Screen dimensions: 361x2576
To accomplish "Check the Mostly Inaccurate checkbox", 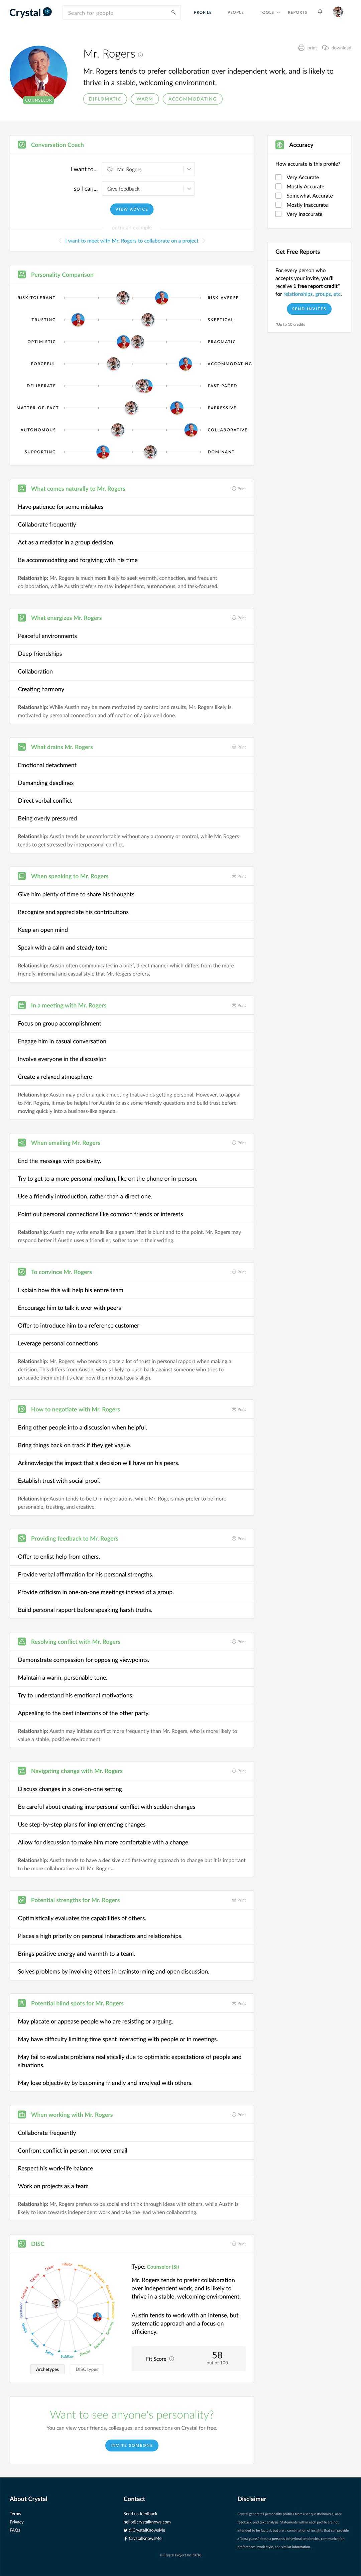I will 278,205.
